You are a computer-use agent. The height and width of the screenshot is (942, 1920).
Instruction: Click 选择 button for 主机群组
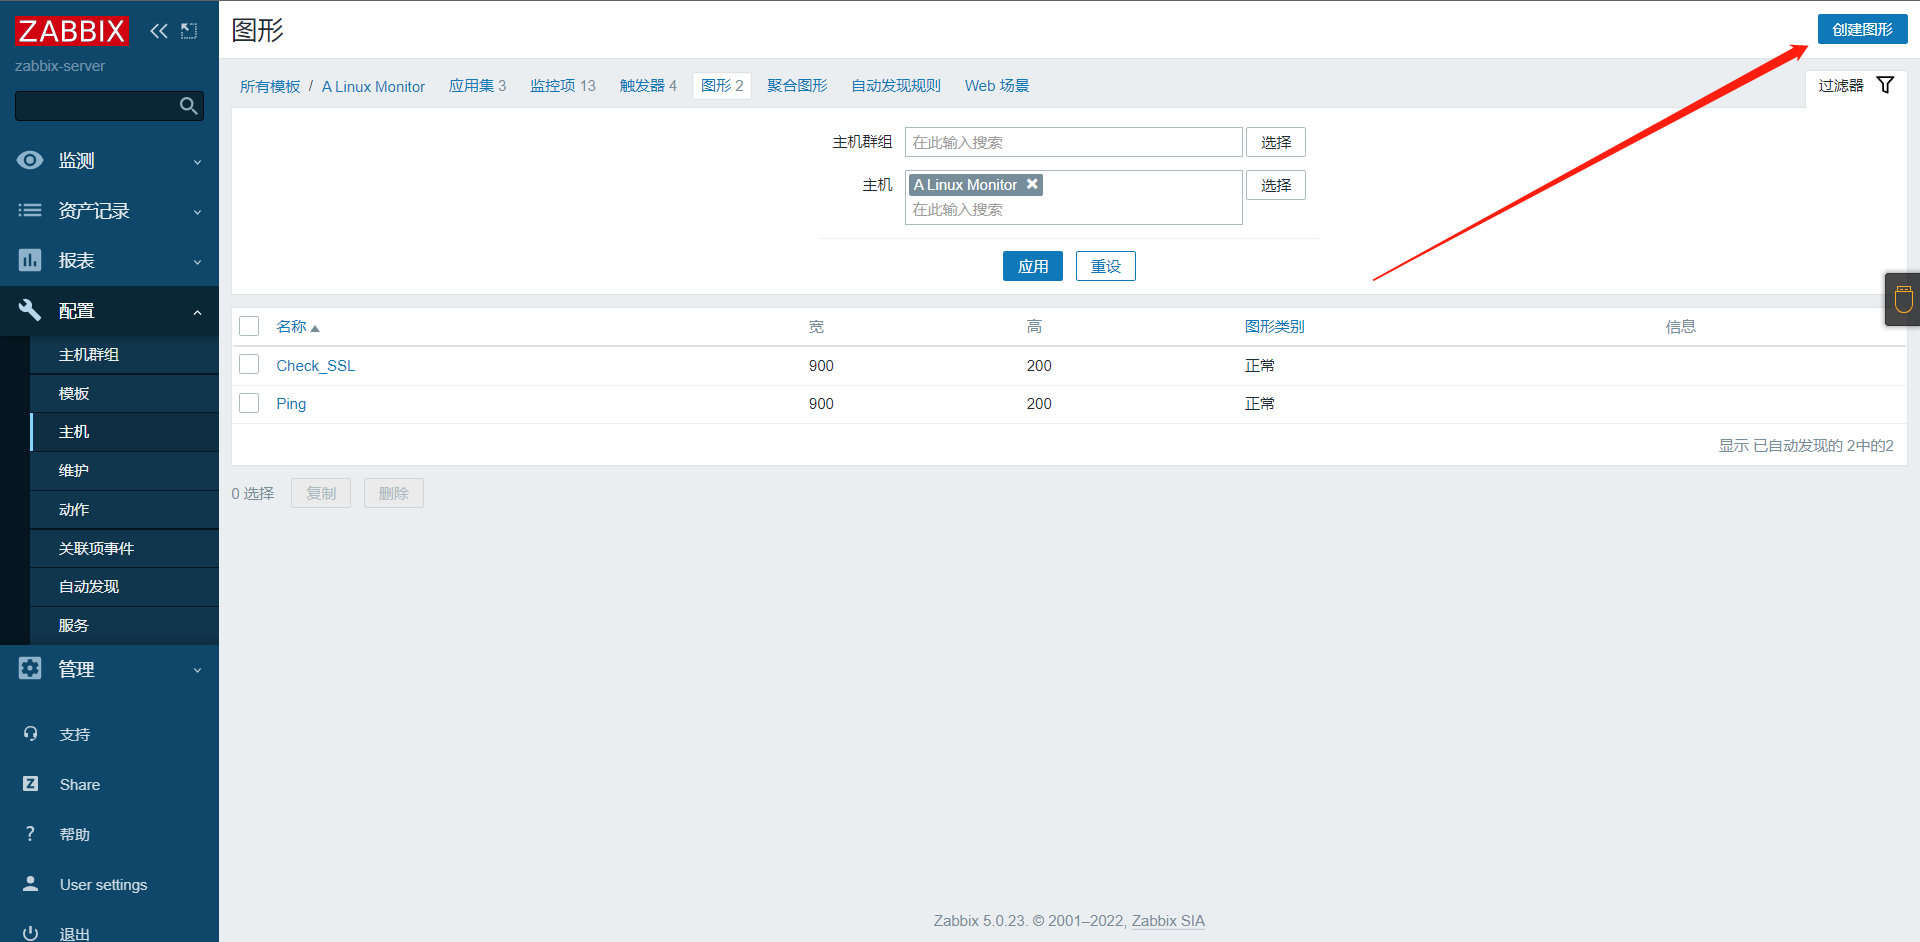click(1276, 142)
